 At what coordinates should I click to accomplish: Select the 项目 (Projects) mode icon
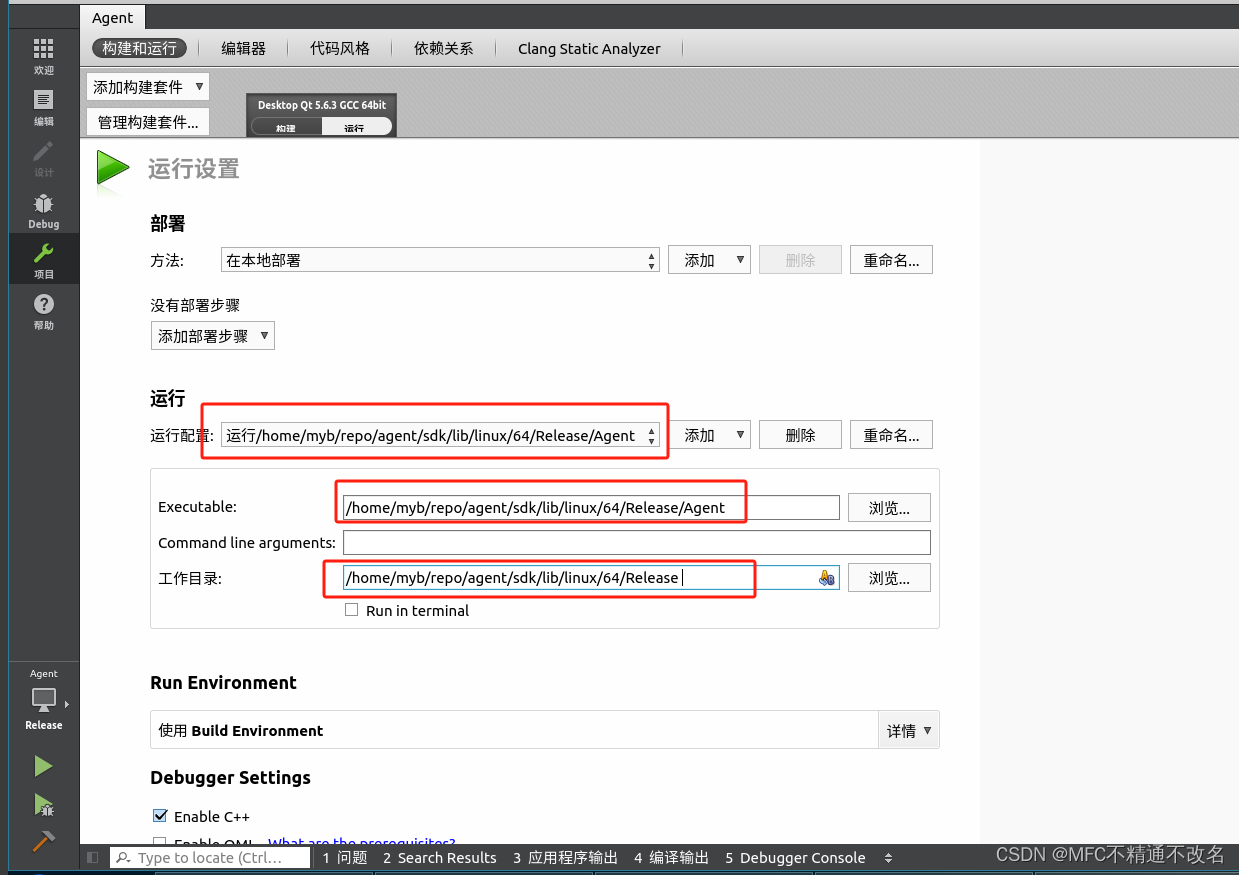click(44, 258)
